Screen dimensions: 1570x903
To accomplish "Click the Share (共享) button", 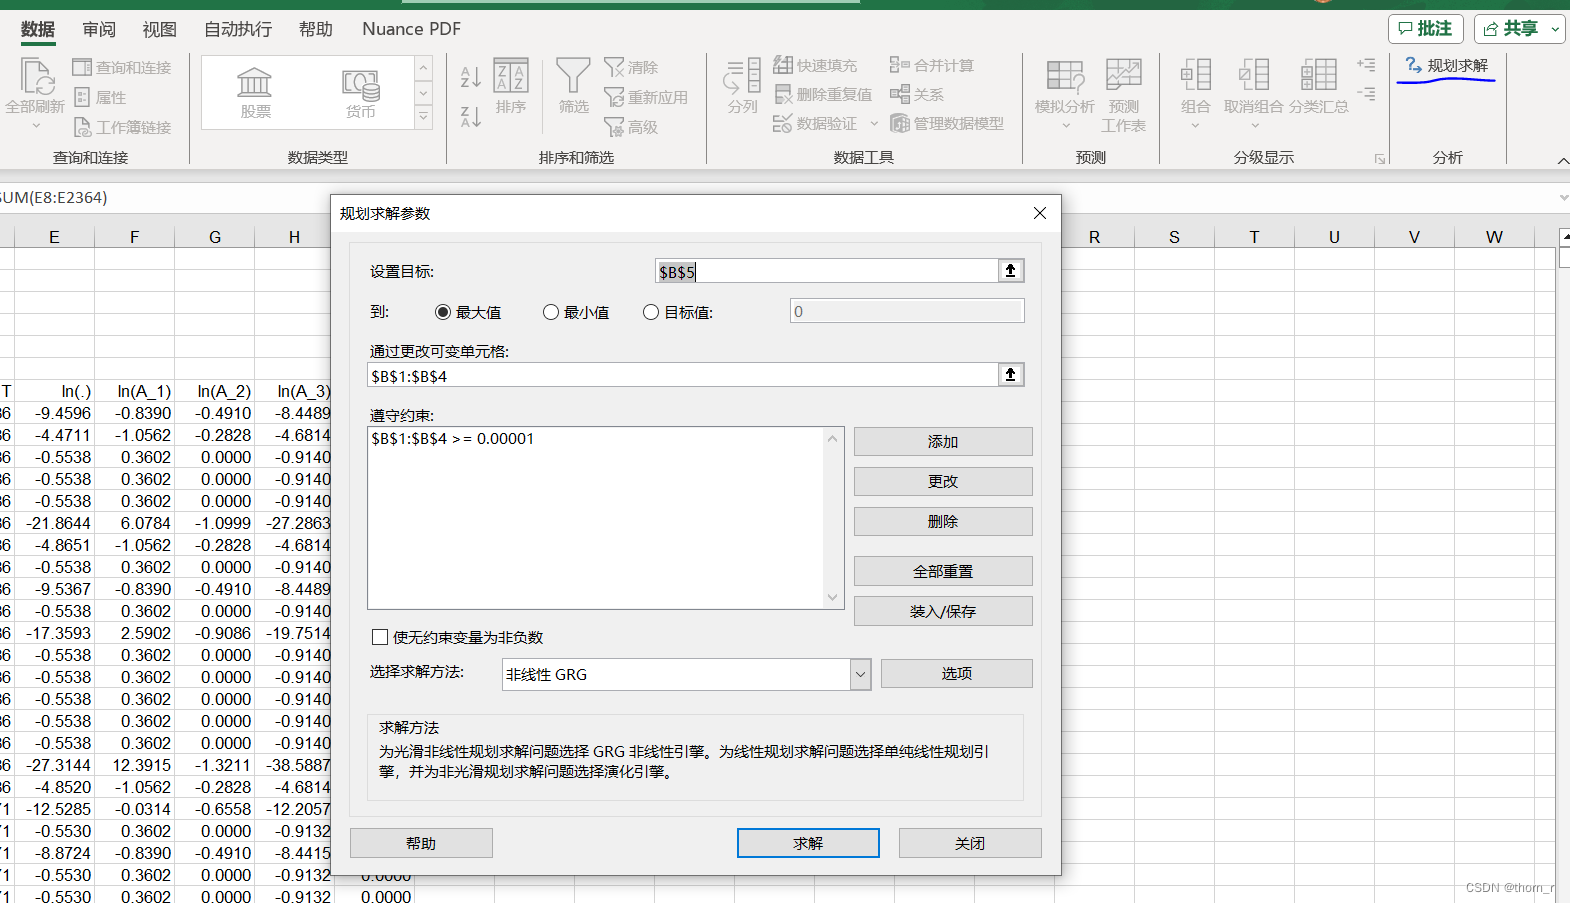I will (x=1511, y=29).
